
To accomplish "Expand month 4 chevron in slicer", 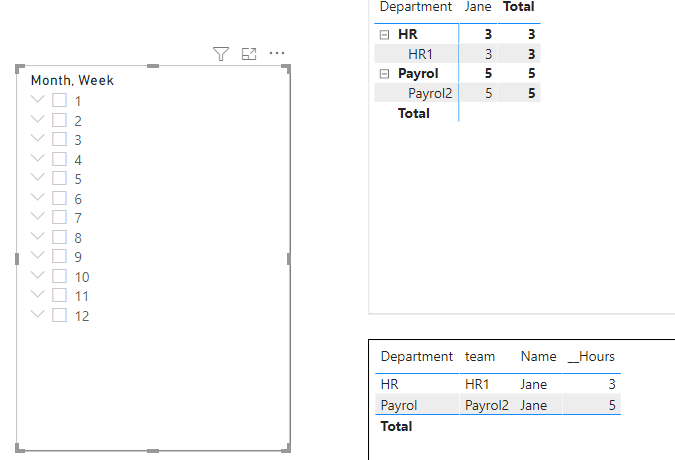I will [x=38, y=158].
